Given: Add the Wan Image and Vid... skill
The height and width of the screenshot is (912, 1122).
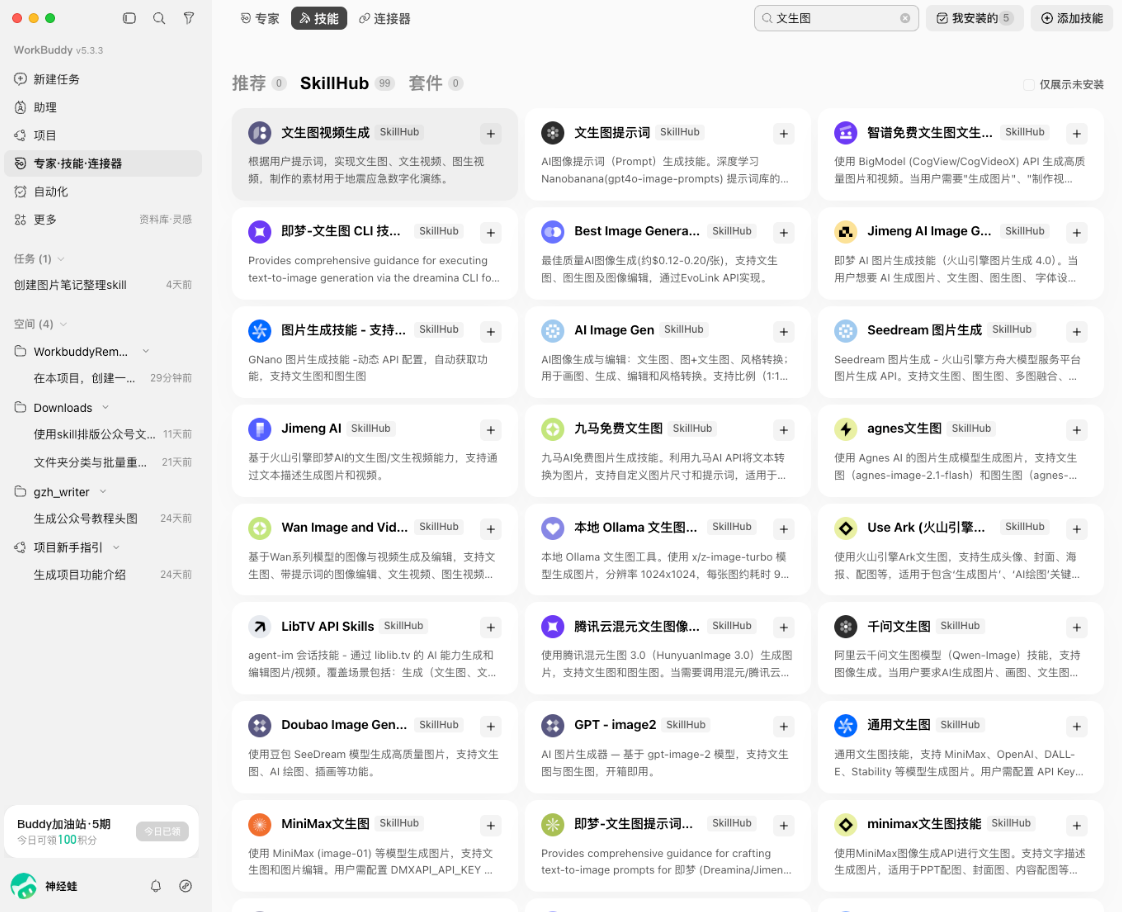Looking at the screenshot, I should [x=491, y=529].
